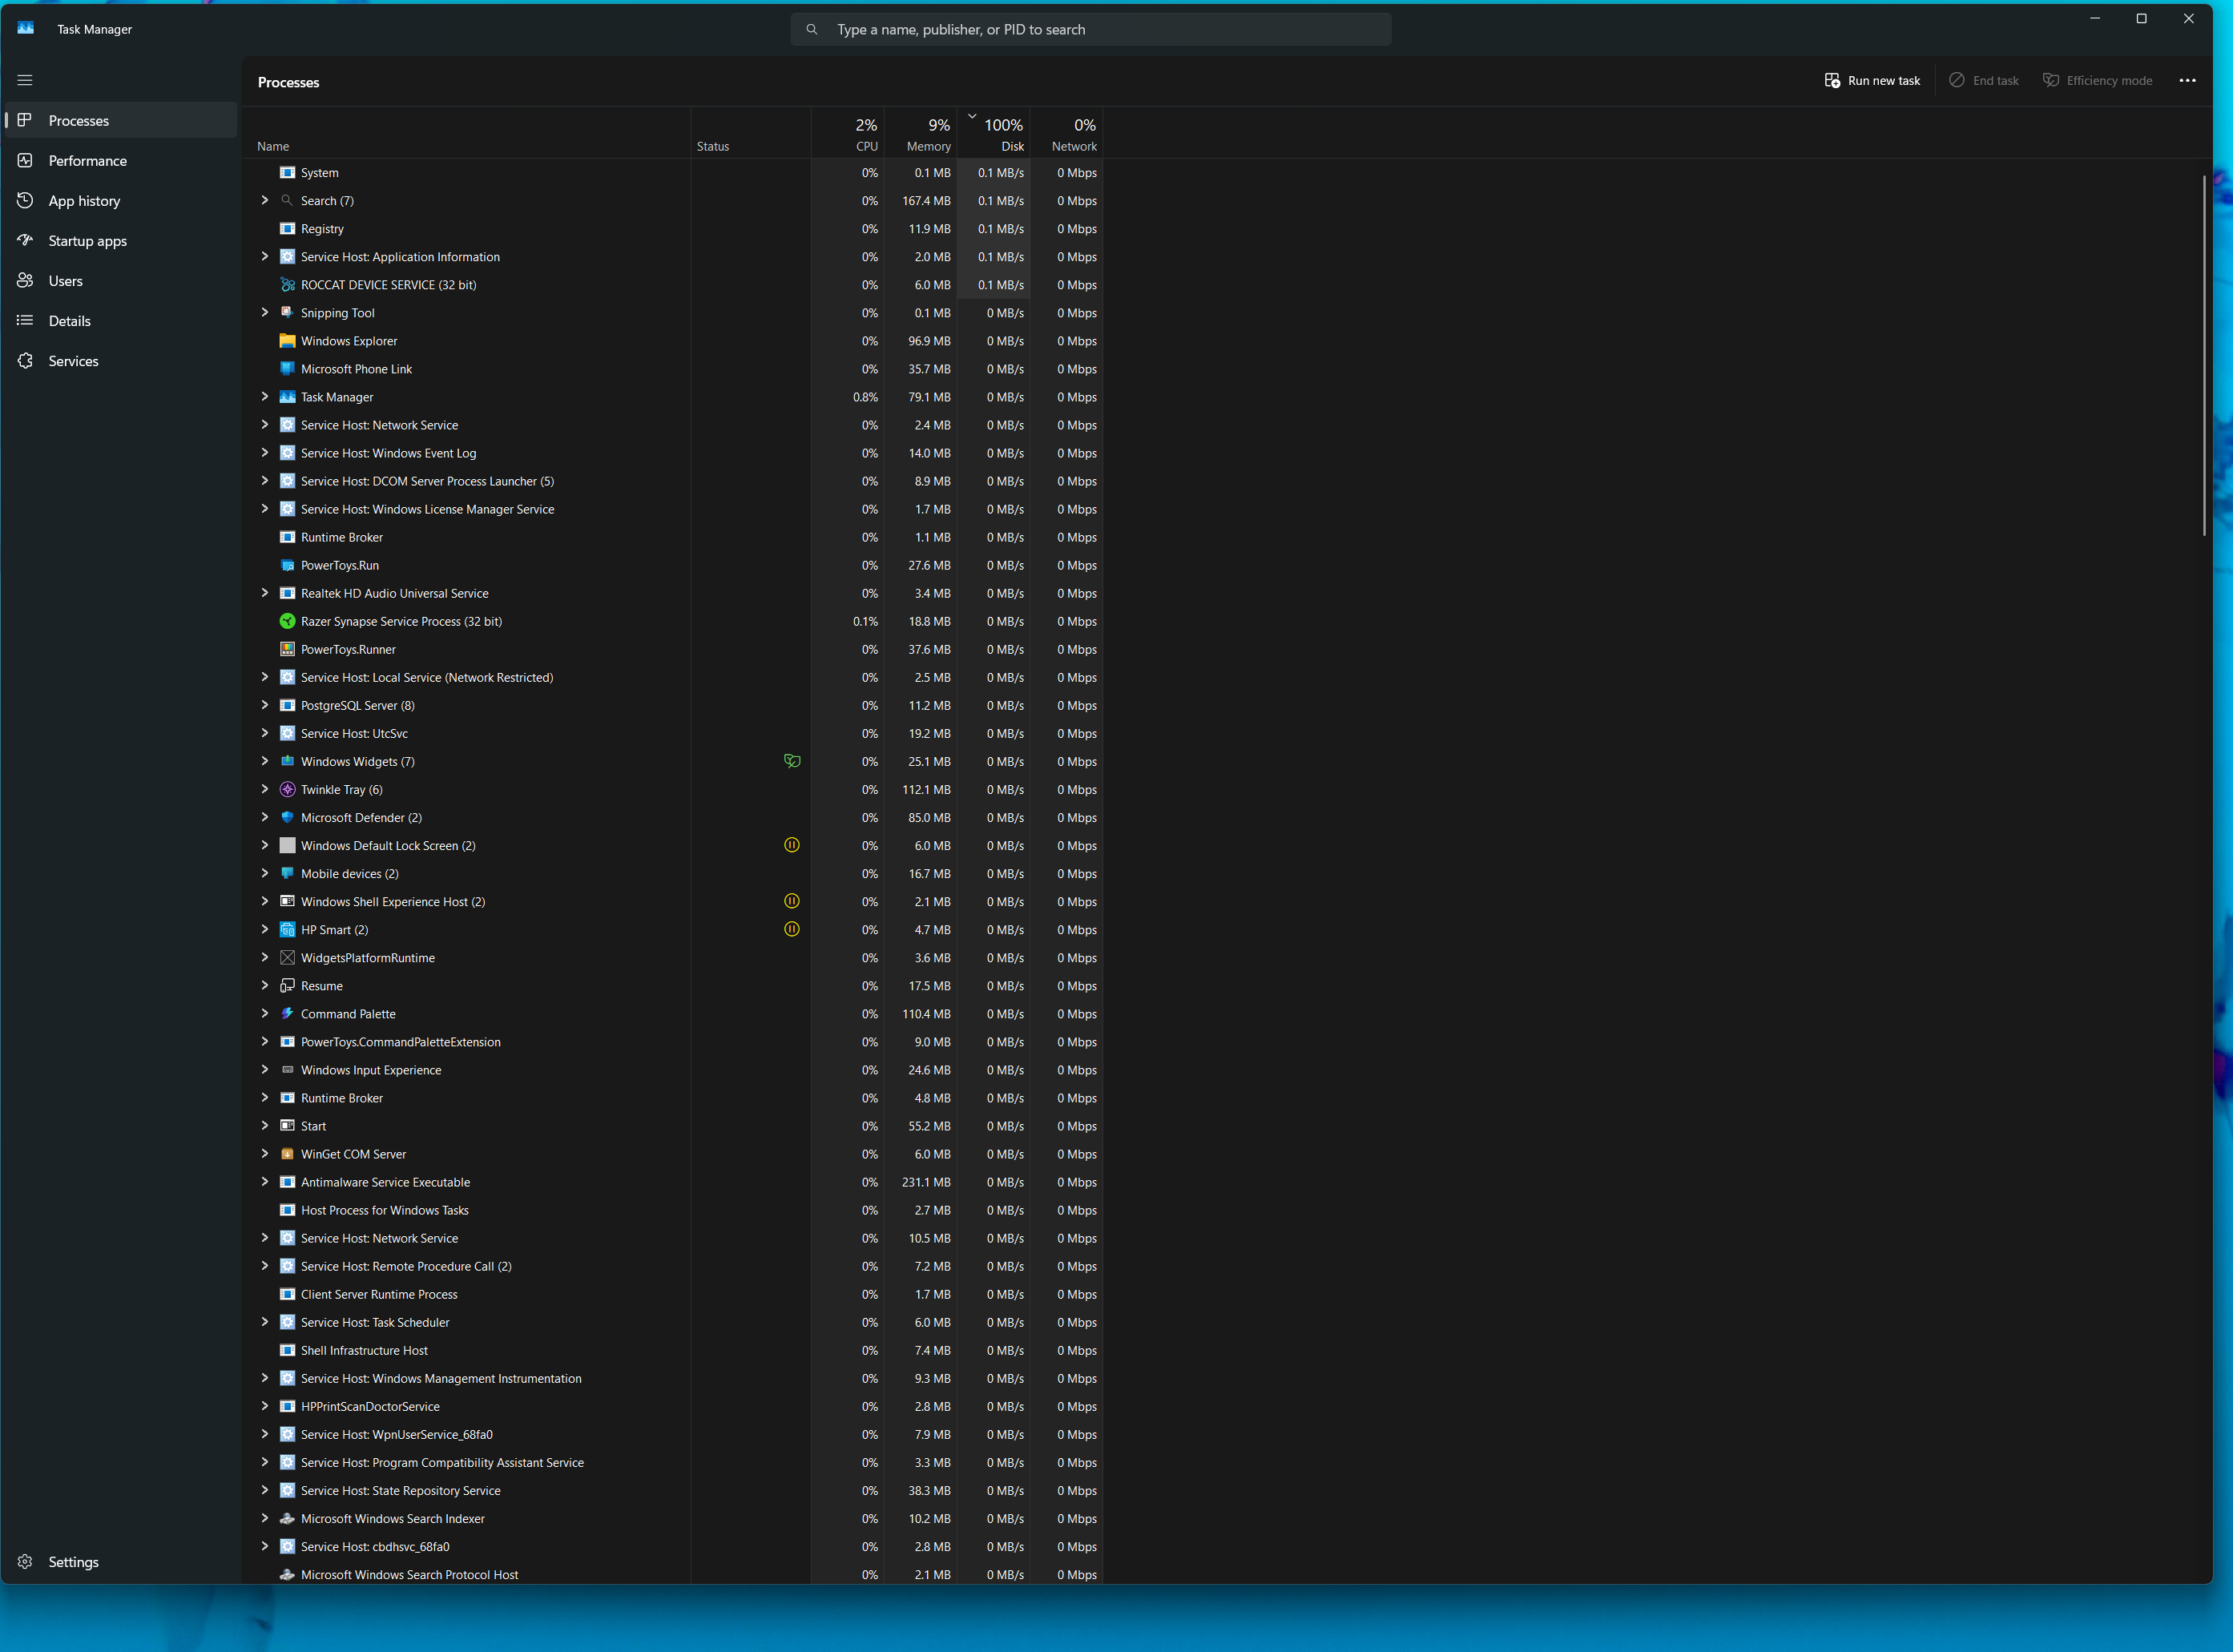Expand the Antimalware Service Executable row
The width and height of the screenshot is (2233, 1652).
265,1181
